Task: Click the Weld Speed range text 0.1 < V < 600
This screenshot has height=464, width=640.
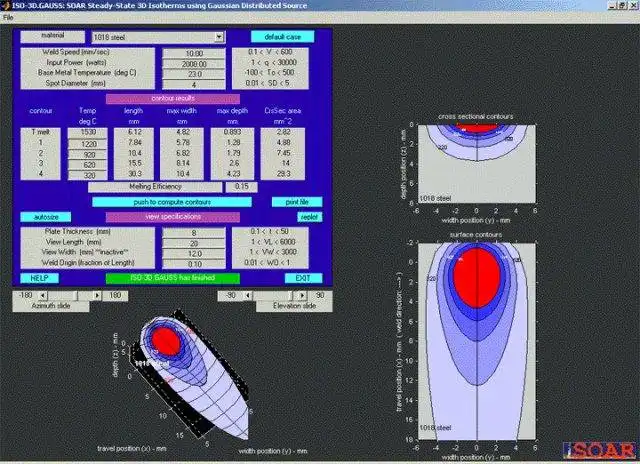Action: [270, 52]
